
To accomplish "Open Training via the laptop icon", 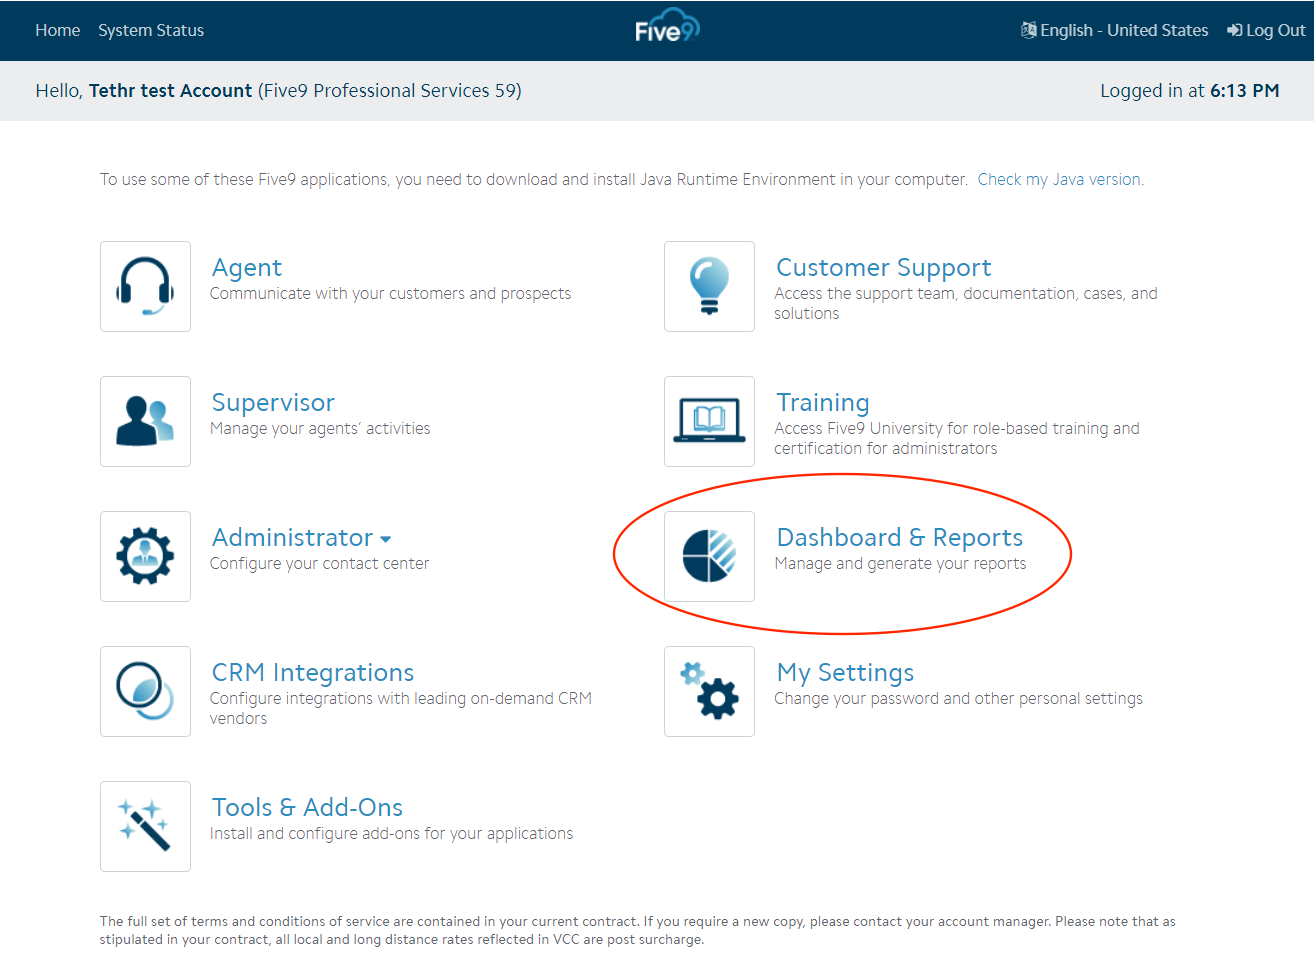I will [x=709, y=421].
